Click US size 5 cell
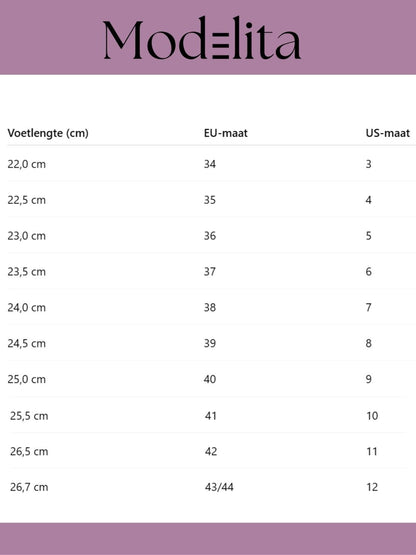 point(369,236)
